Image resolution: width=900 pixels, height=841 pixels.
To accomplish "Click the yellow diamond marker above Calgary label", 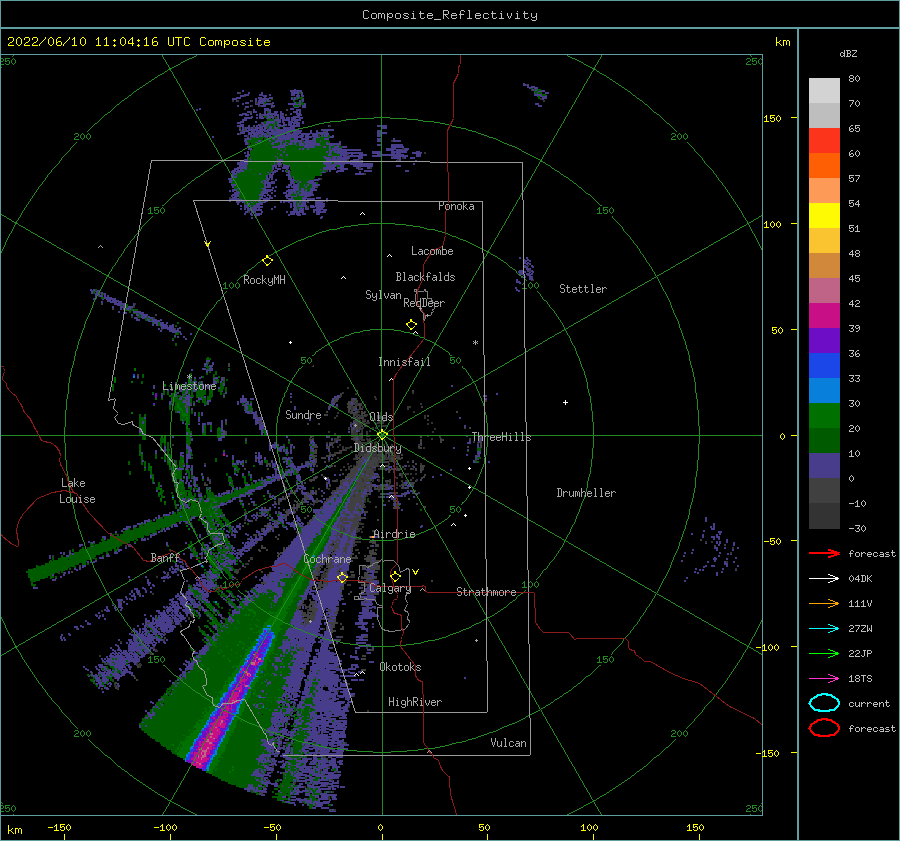I will (395, 576).
